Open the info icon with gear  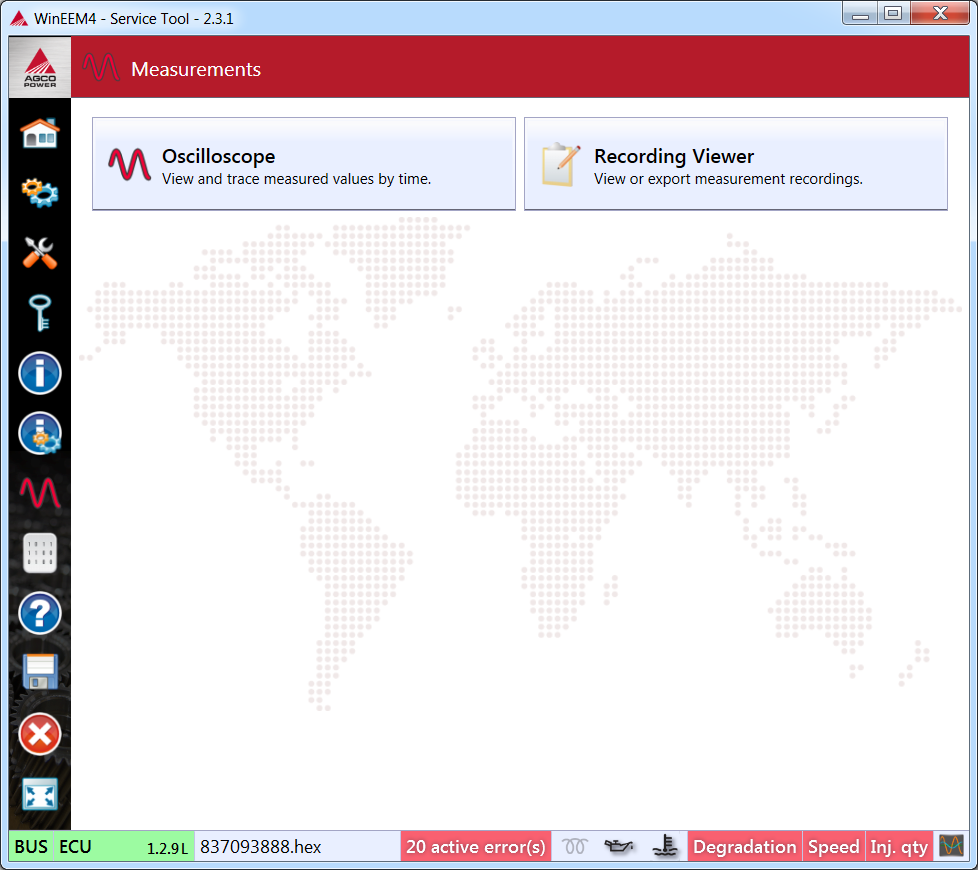pos(40,434)
